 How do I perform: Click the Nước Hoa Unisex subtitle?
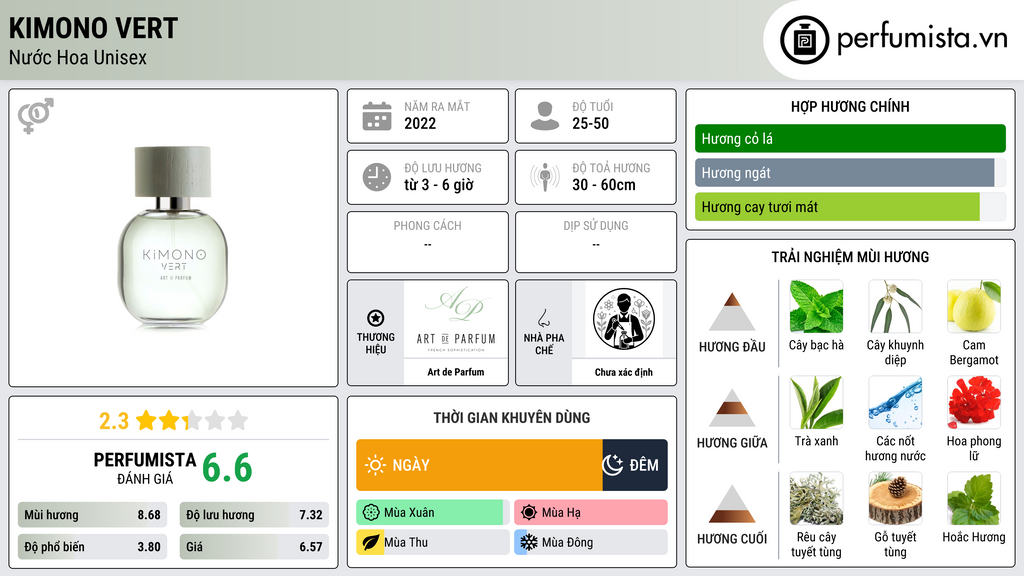coord(78,57)
